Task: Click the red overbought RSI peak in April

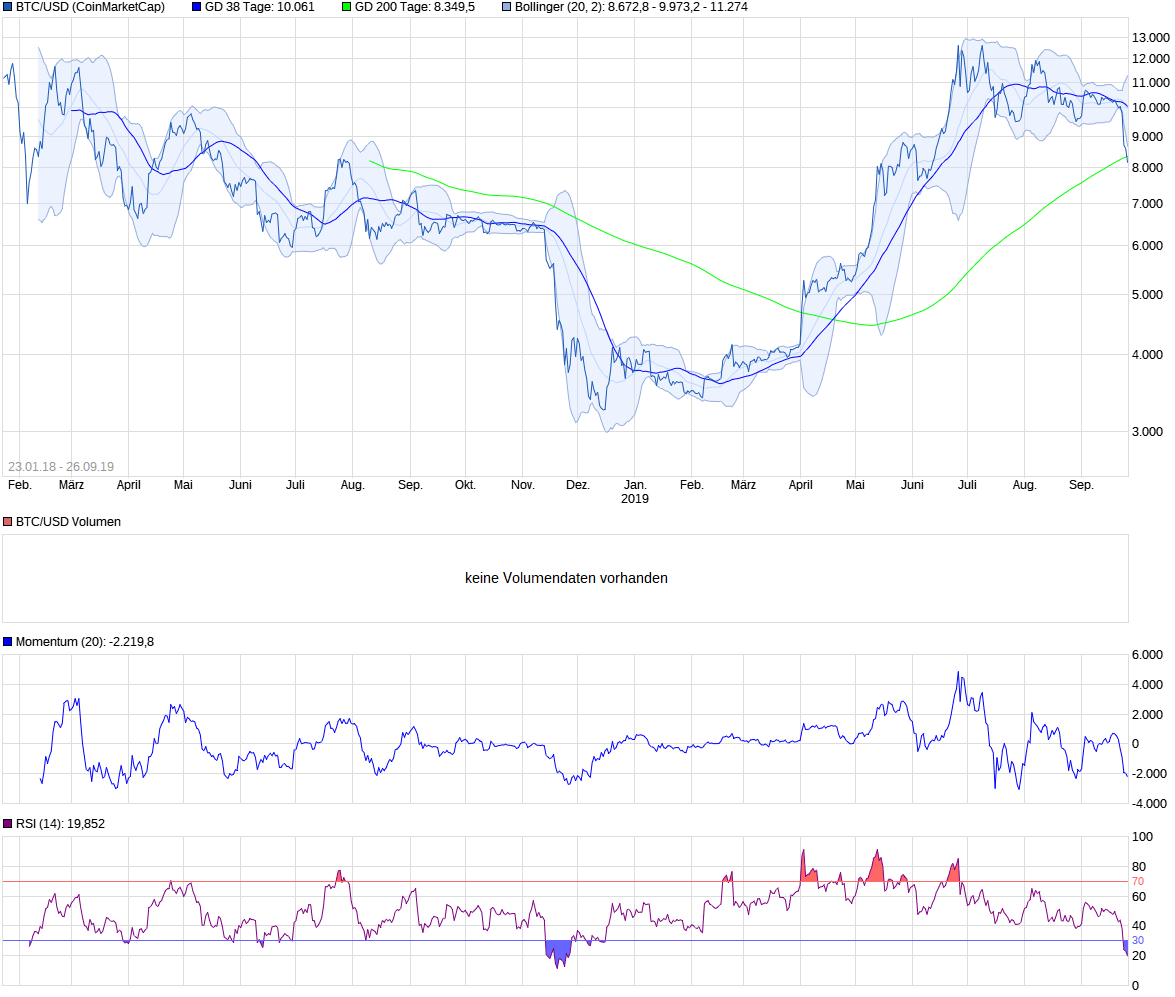Action: tap(808, 871)
